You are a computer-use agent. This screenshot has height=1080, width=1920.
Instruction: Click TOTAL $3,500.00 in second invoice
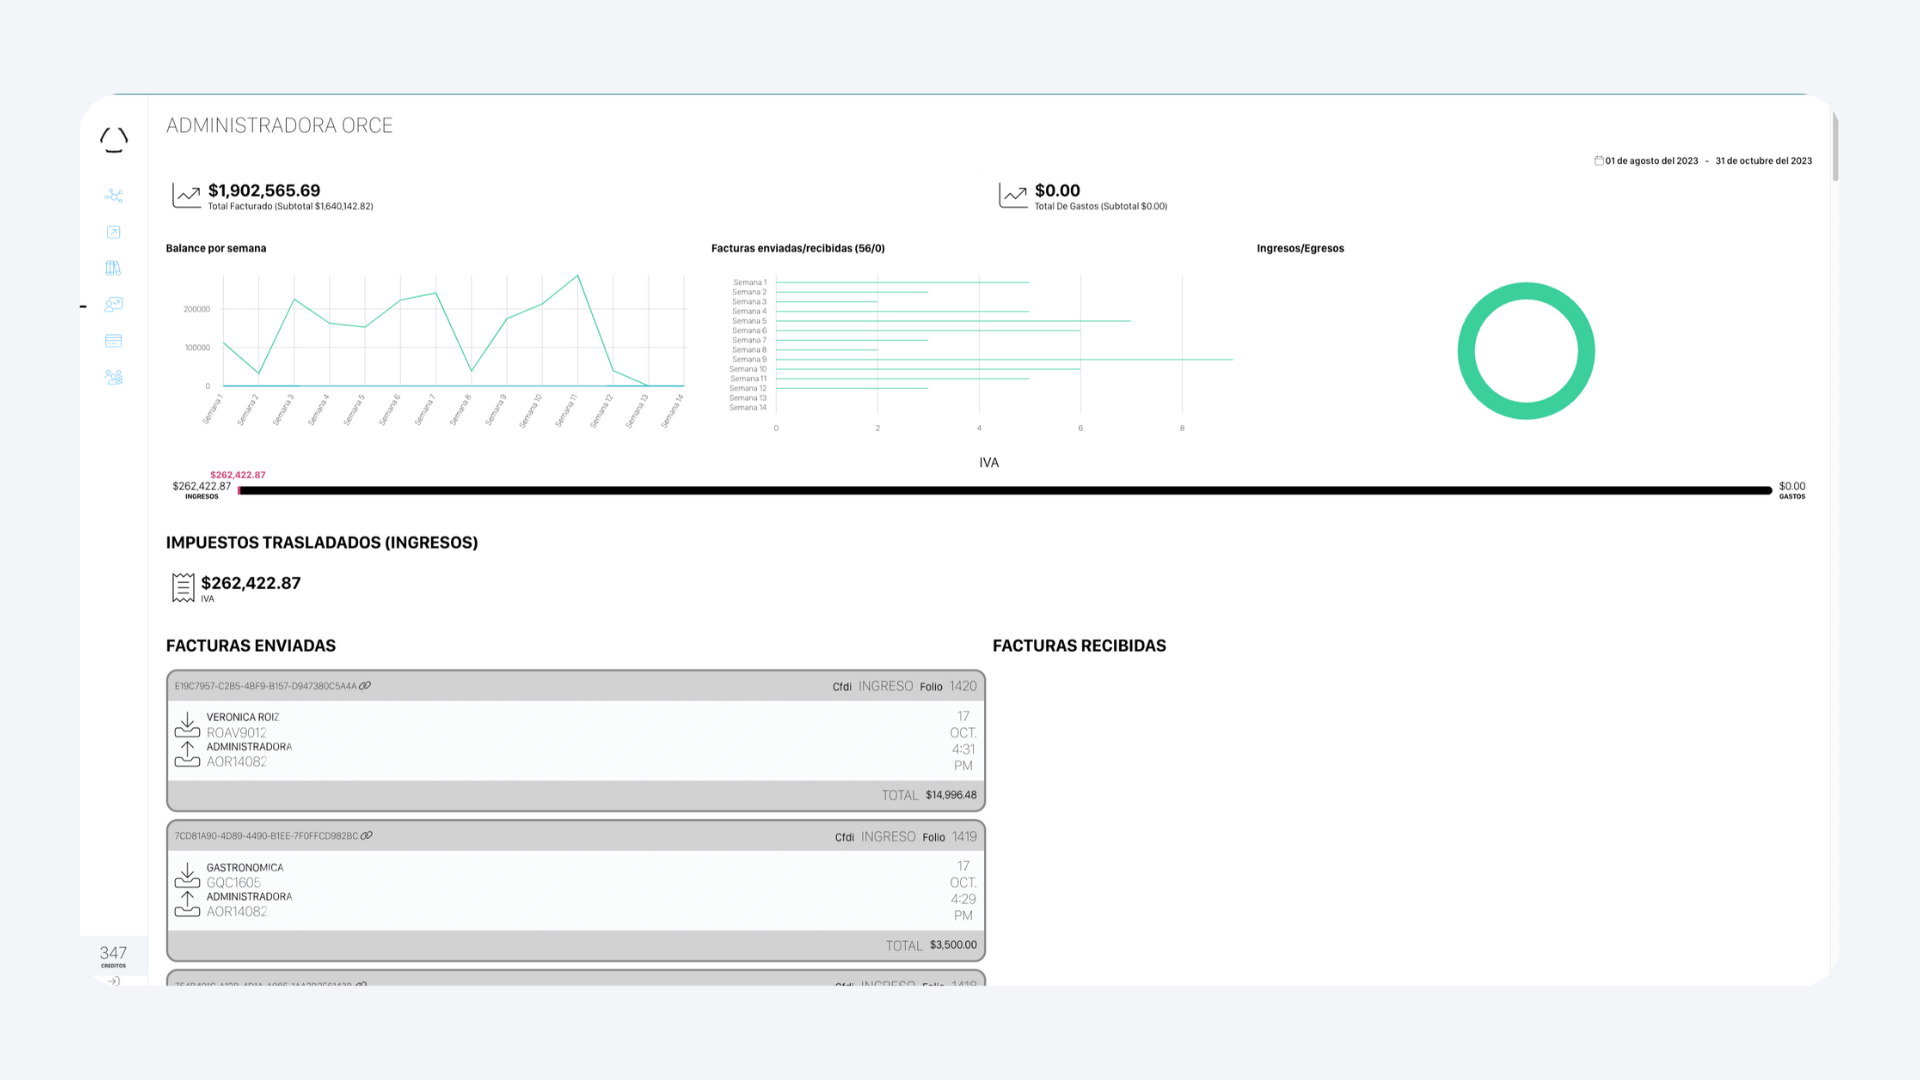[931, 945]
